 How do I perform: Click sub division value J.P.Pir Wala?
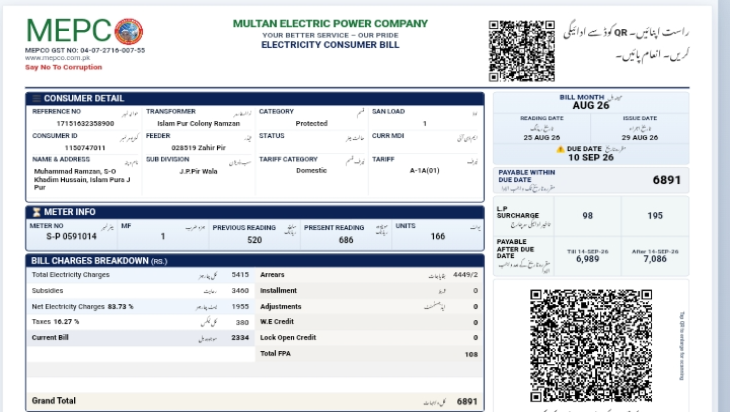coord(198,171)
